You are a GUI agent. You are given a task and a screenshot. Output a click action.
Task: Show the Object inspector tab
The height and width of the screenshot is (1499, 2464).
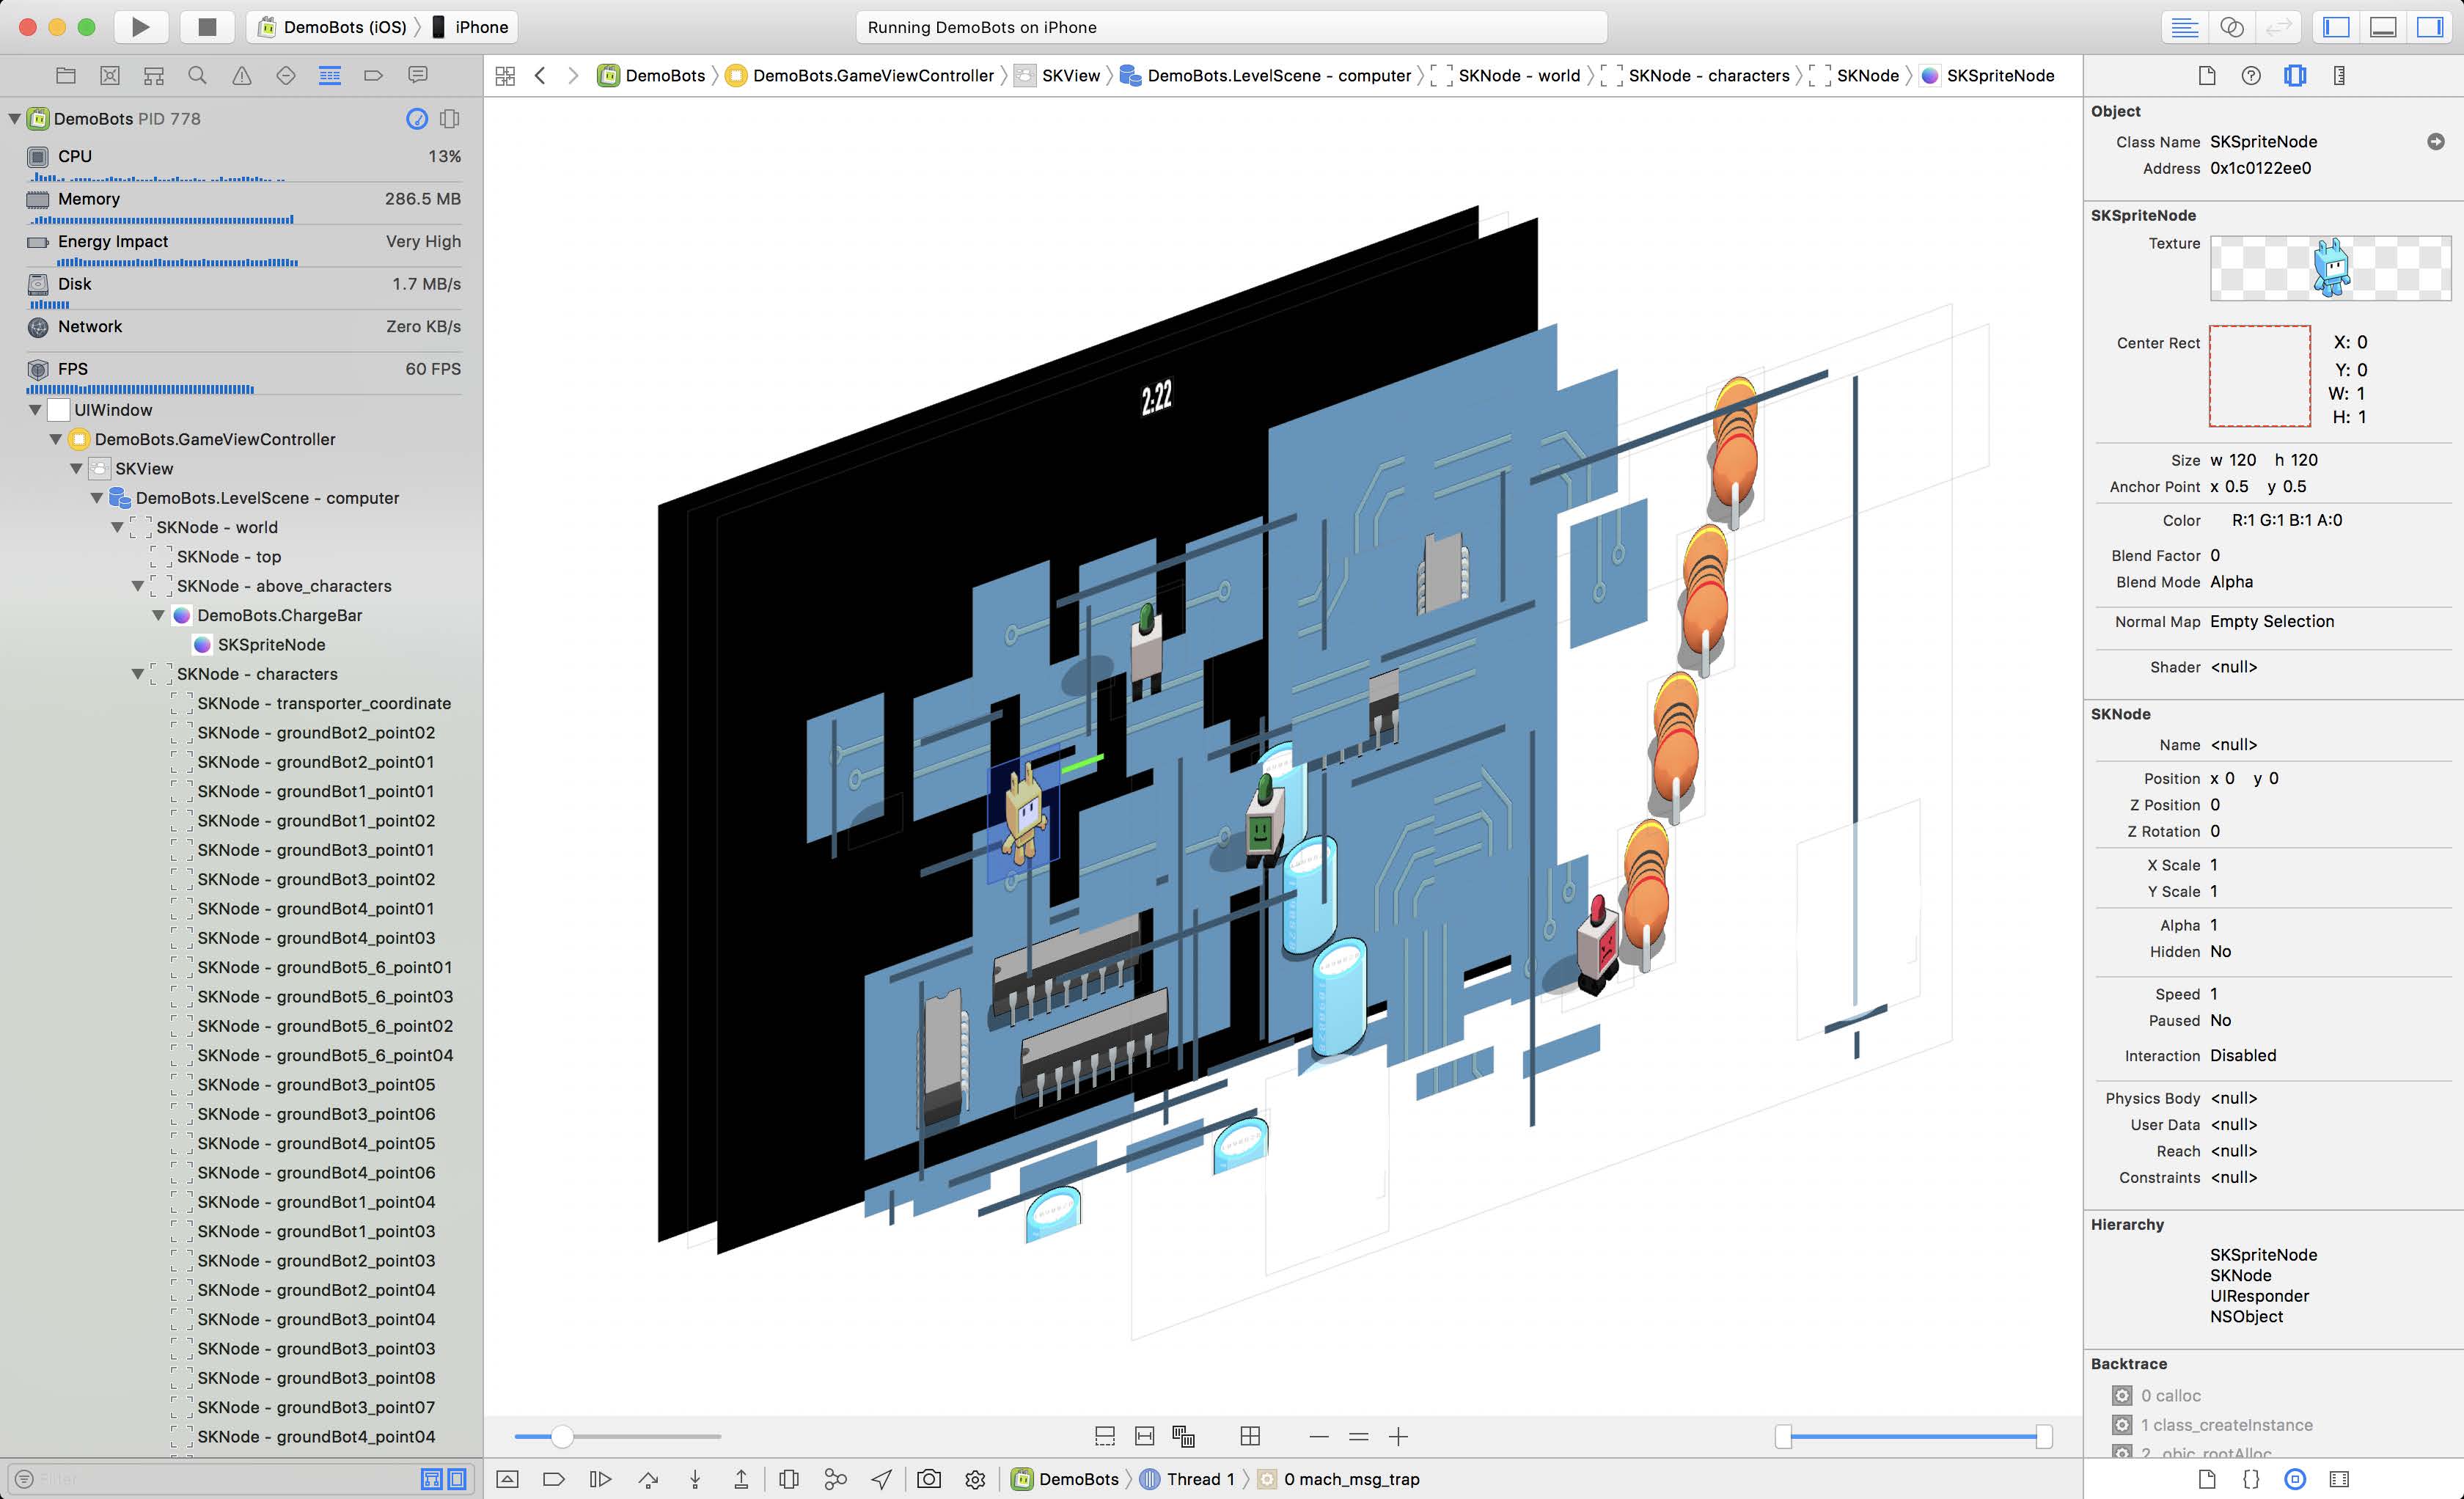point(2295,76)
